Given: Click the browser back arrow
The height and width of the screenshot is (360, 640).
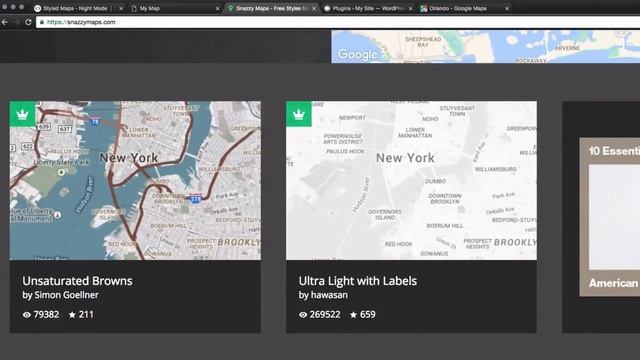Looking at the screenshot, I should point(5,22).
